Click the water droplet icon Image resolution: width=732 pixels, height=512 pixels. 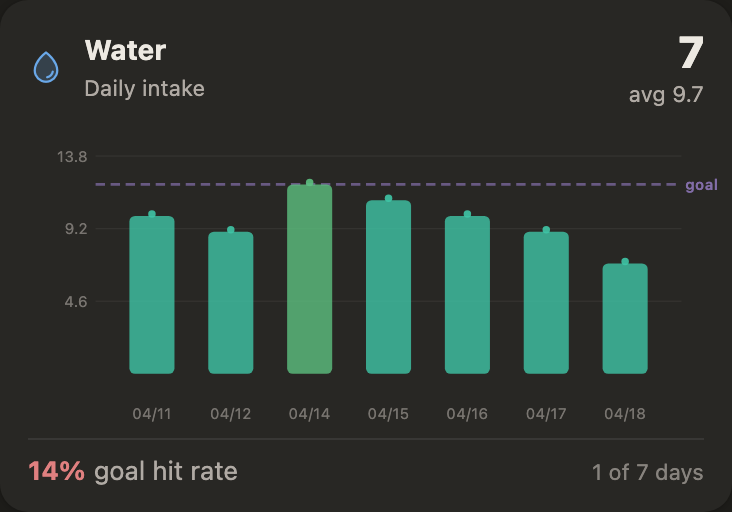46,67
